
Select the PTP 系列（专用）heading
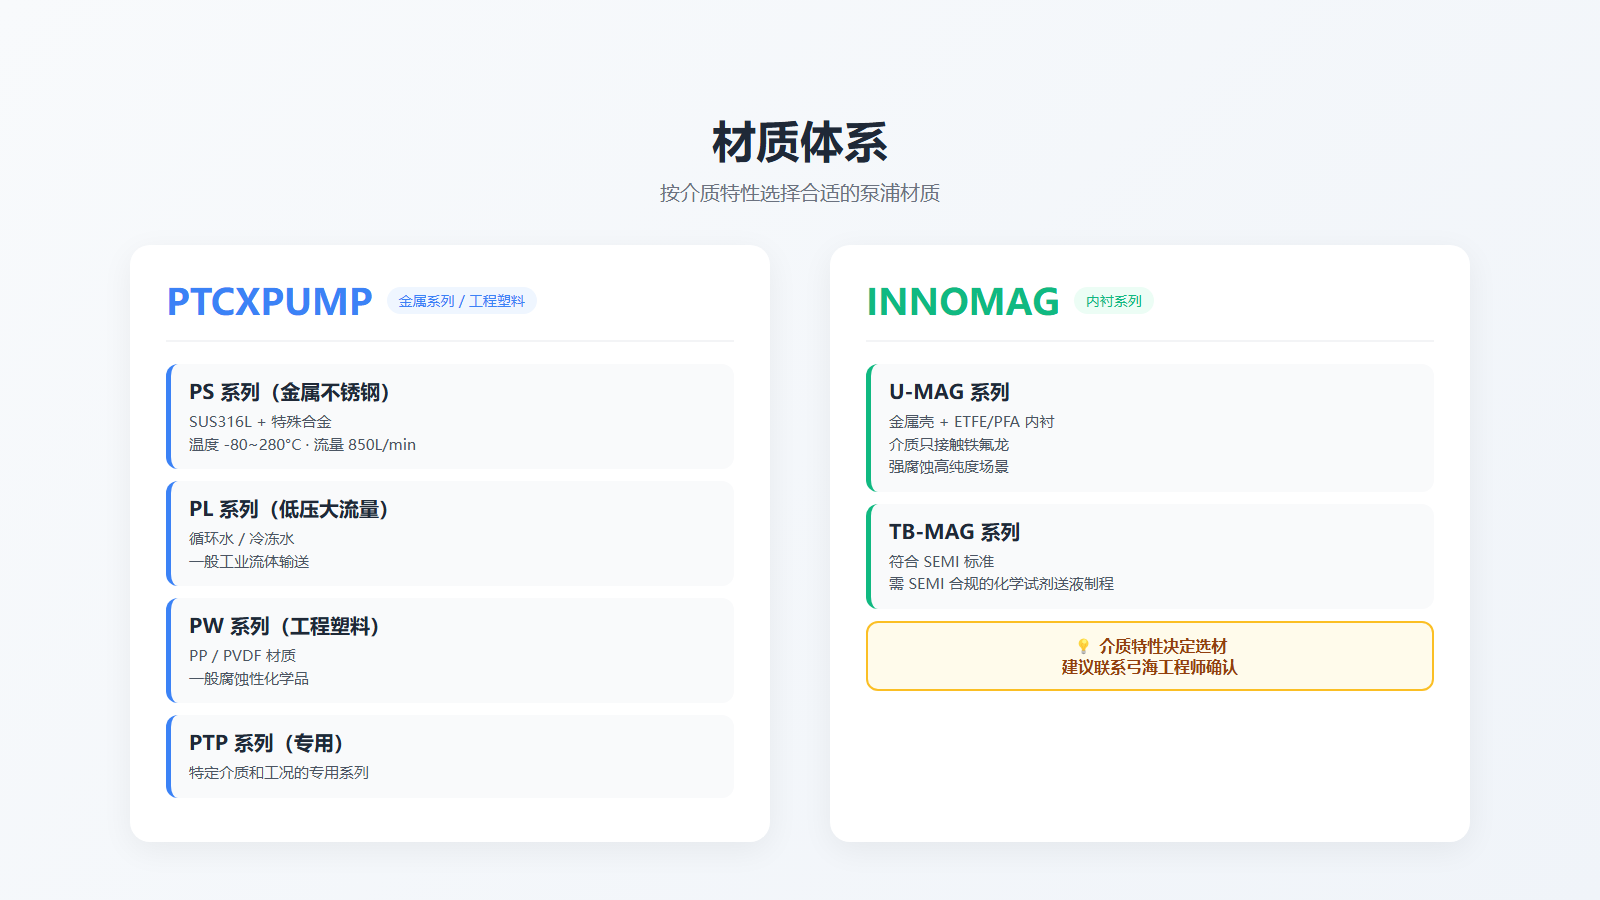coord(267,743)
